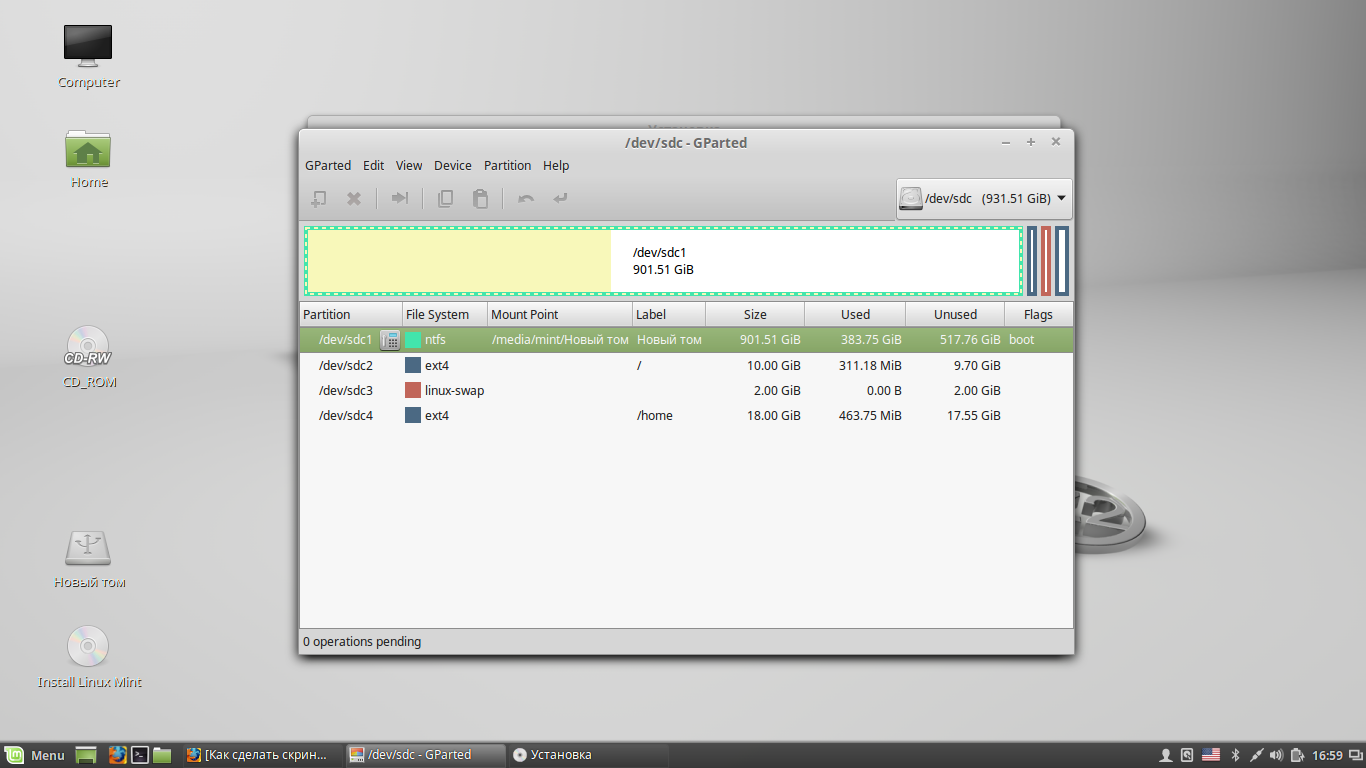Open the /dev/sdc device selector dropdown
This screenshot has height=768, width=1366.
[982, 199]
